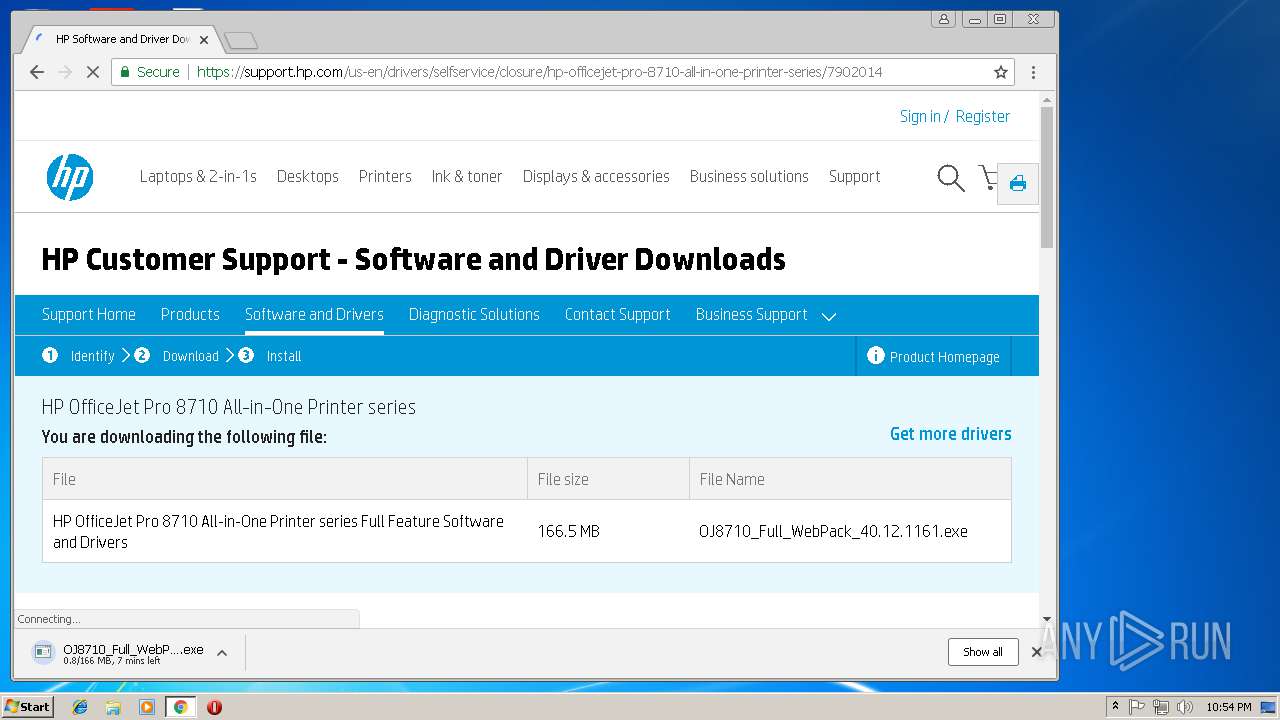Open the Contact Support tab
Screen dimensions: 1280x720
tap(617, 314)
